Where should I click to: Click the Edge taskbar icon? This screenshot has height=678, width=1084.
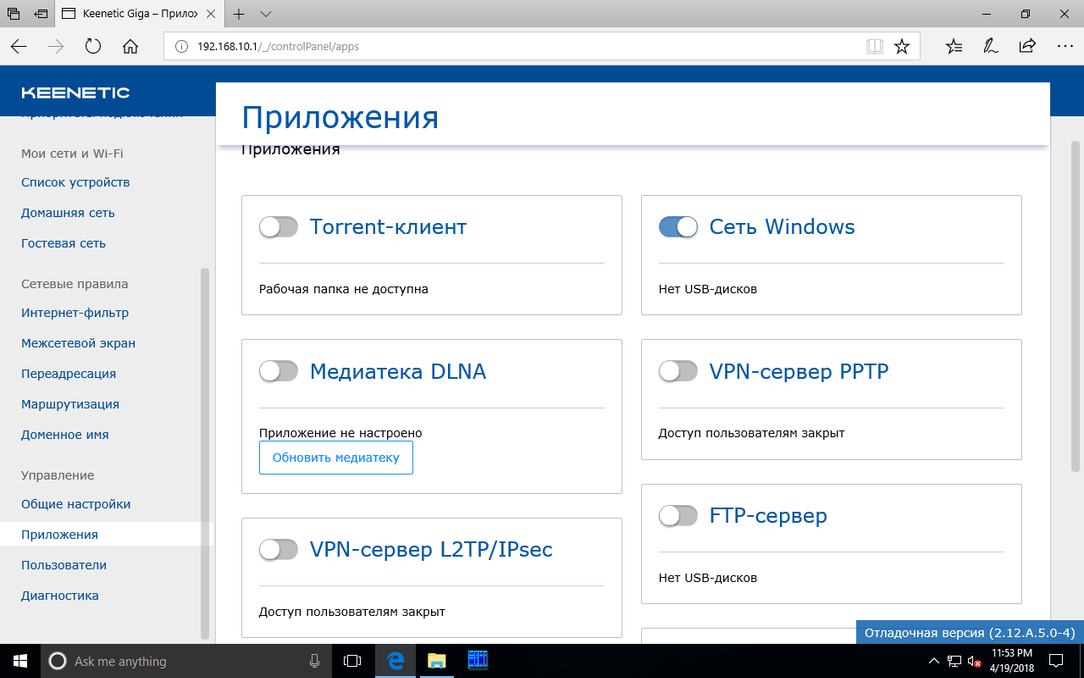click(395, 661)
